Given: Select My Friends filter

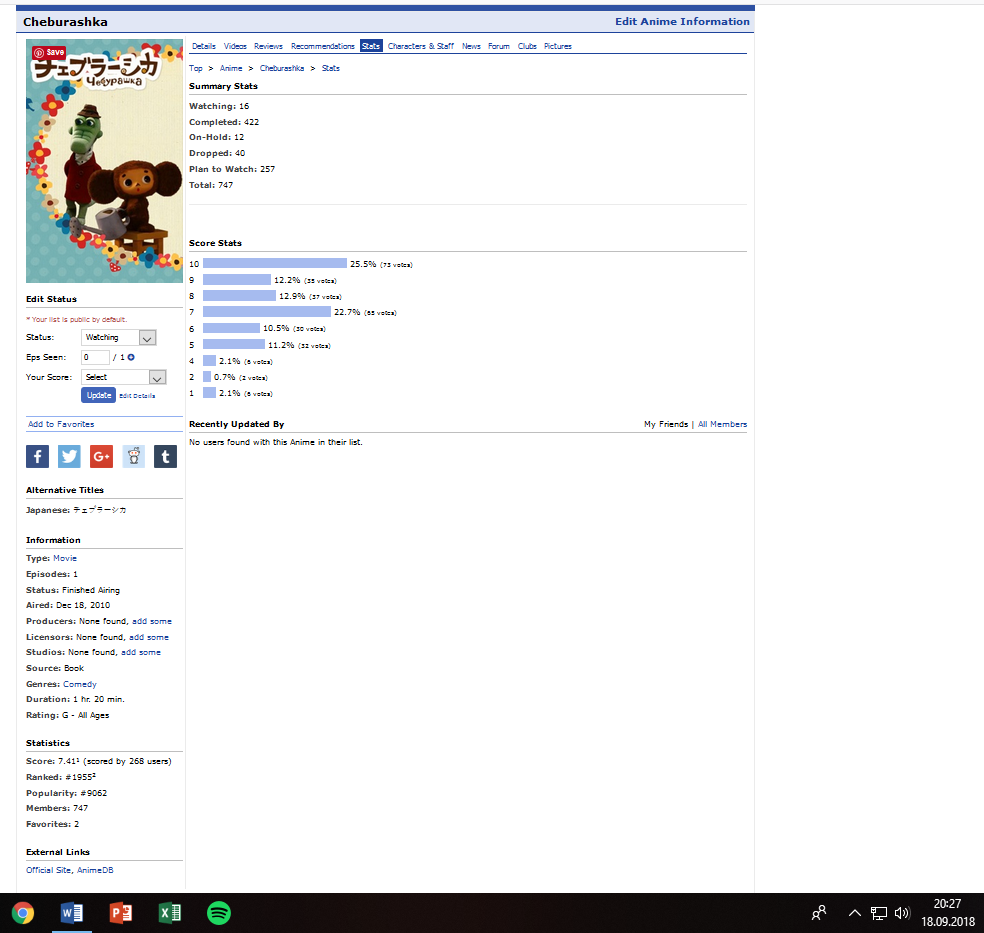Looking at the screenshot, I should click(666, 424).
